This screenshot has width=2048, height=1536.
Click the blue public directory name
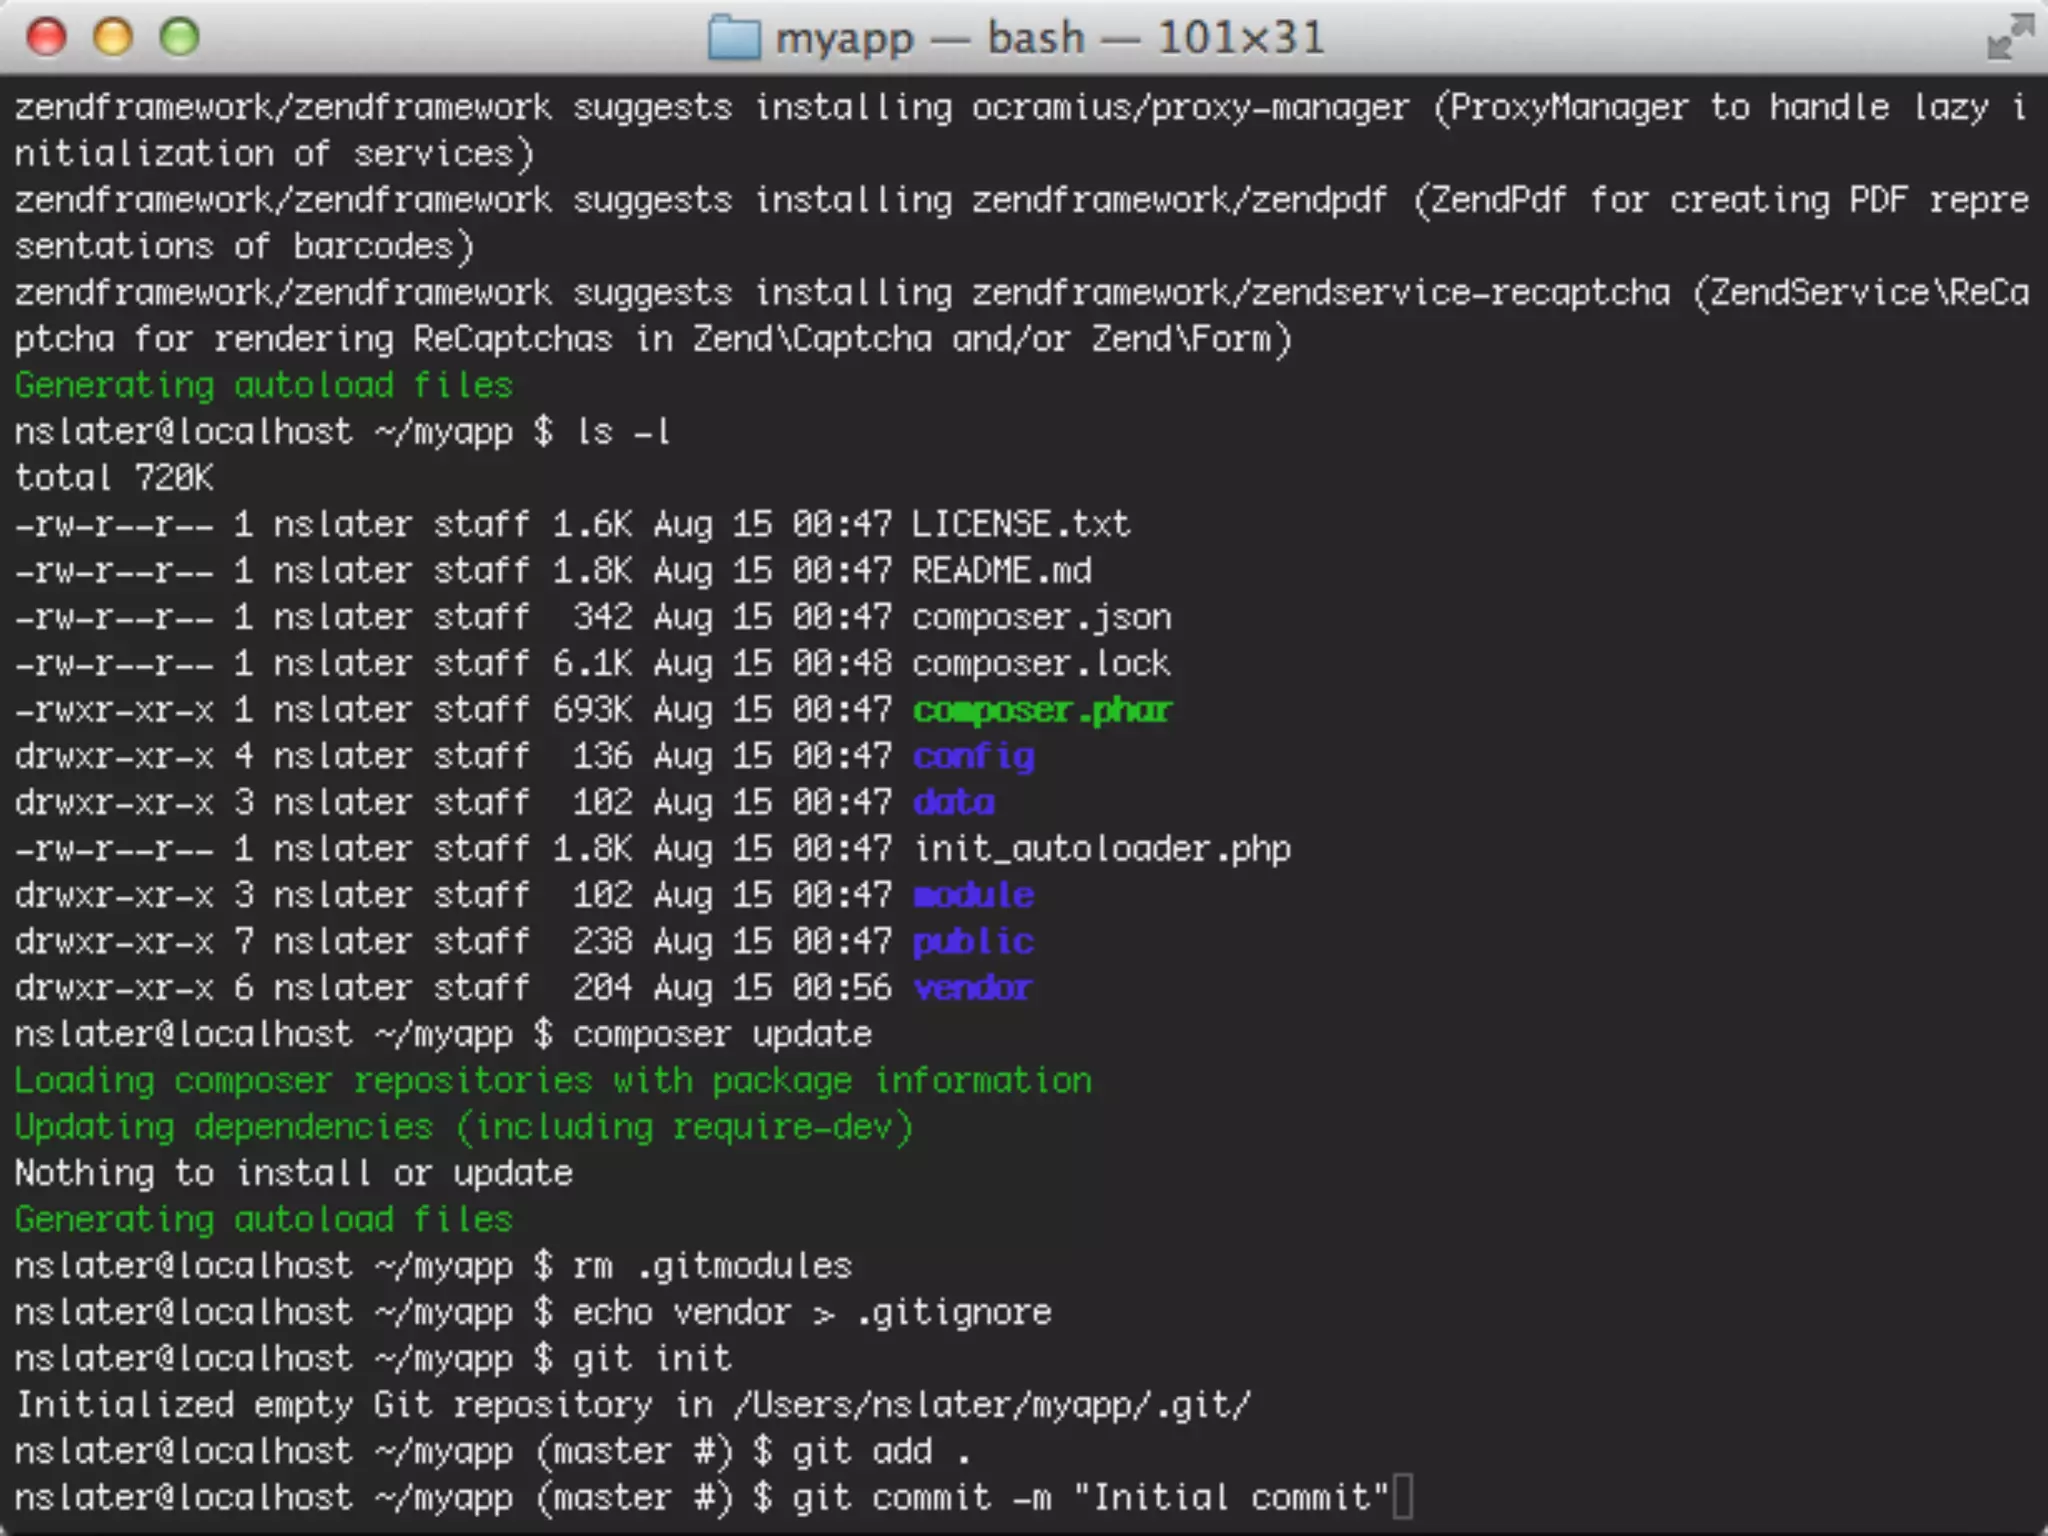point(973,942)
